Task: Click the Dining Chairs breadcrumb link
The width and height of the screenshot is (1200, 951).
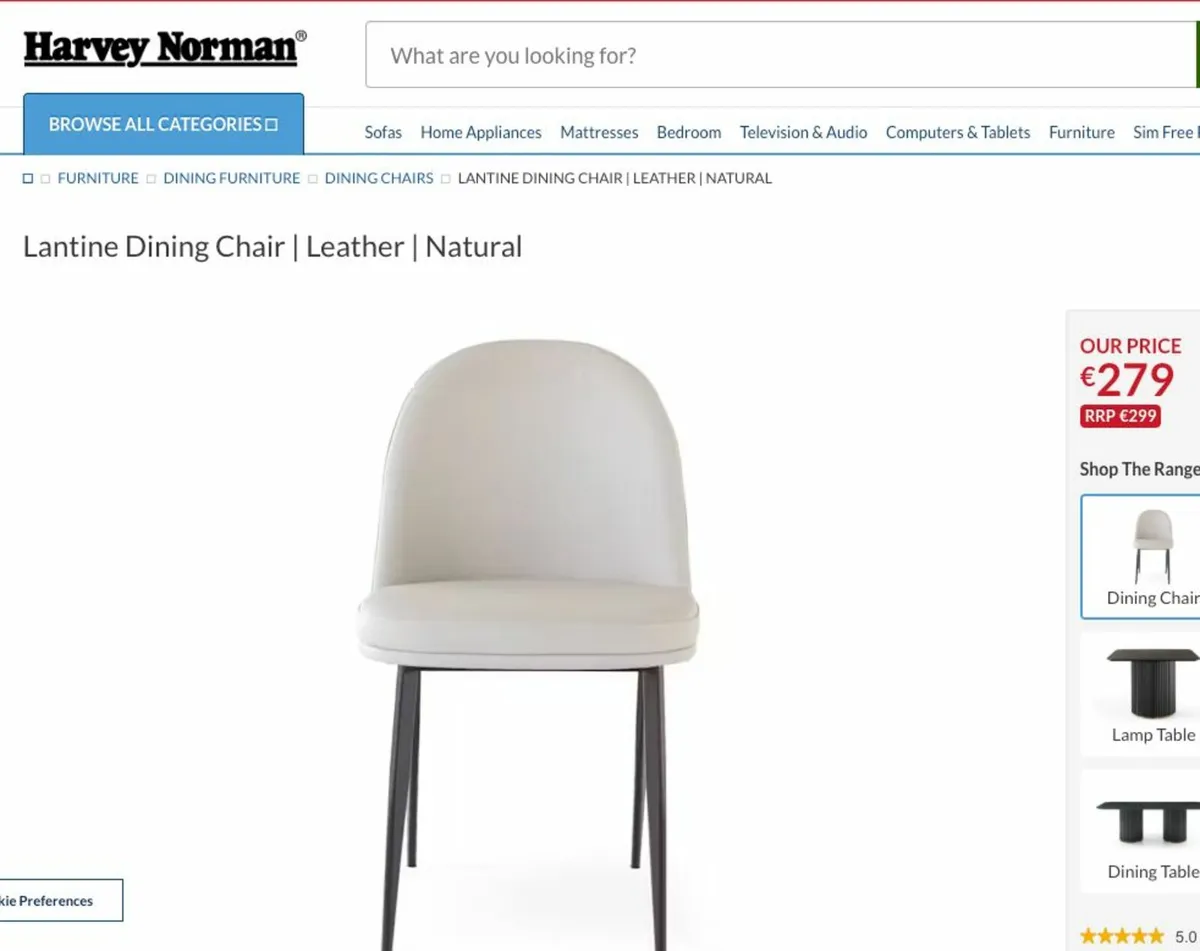Action: (379, 178)
